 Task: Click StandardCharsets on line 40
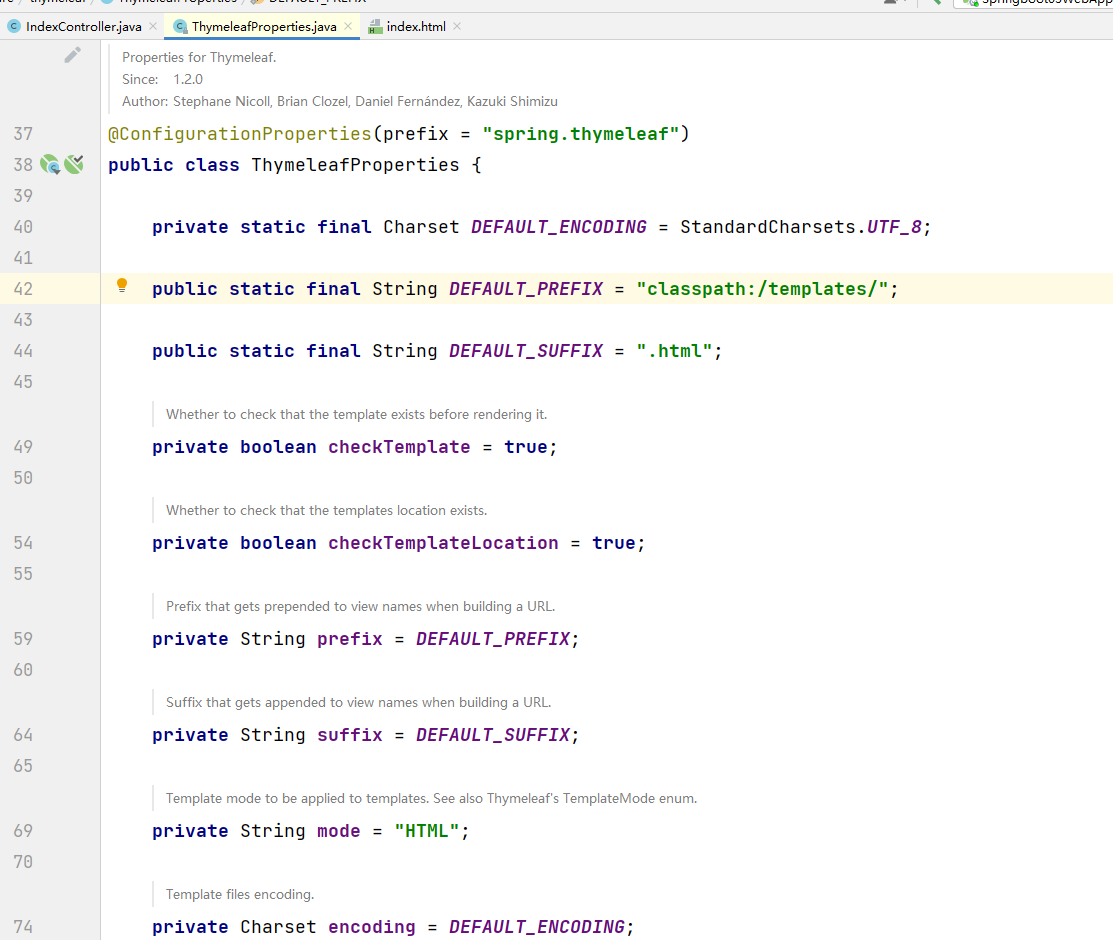(x=768, y=227)
